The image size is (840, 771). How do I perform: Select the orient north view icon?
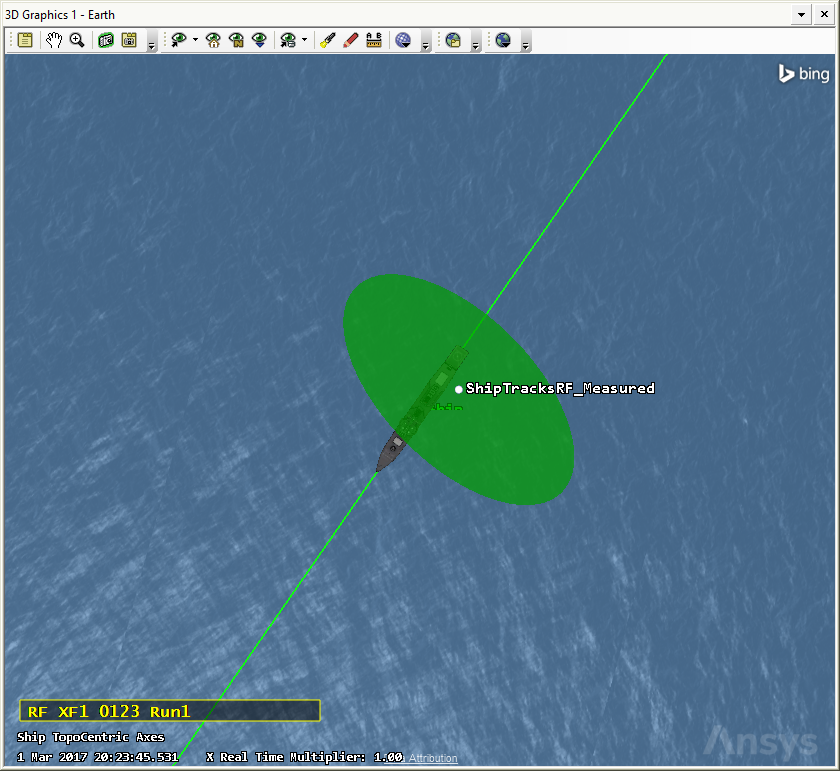click(236, 40)
